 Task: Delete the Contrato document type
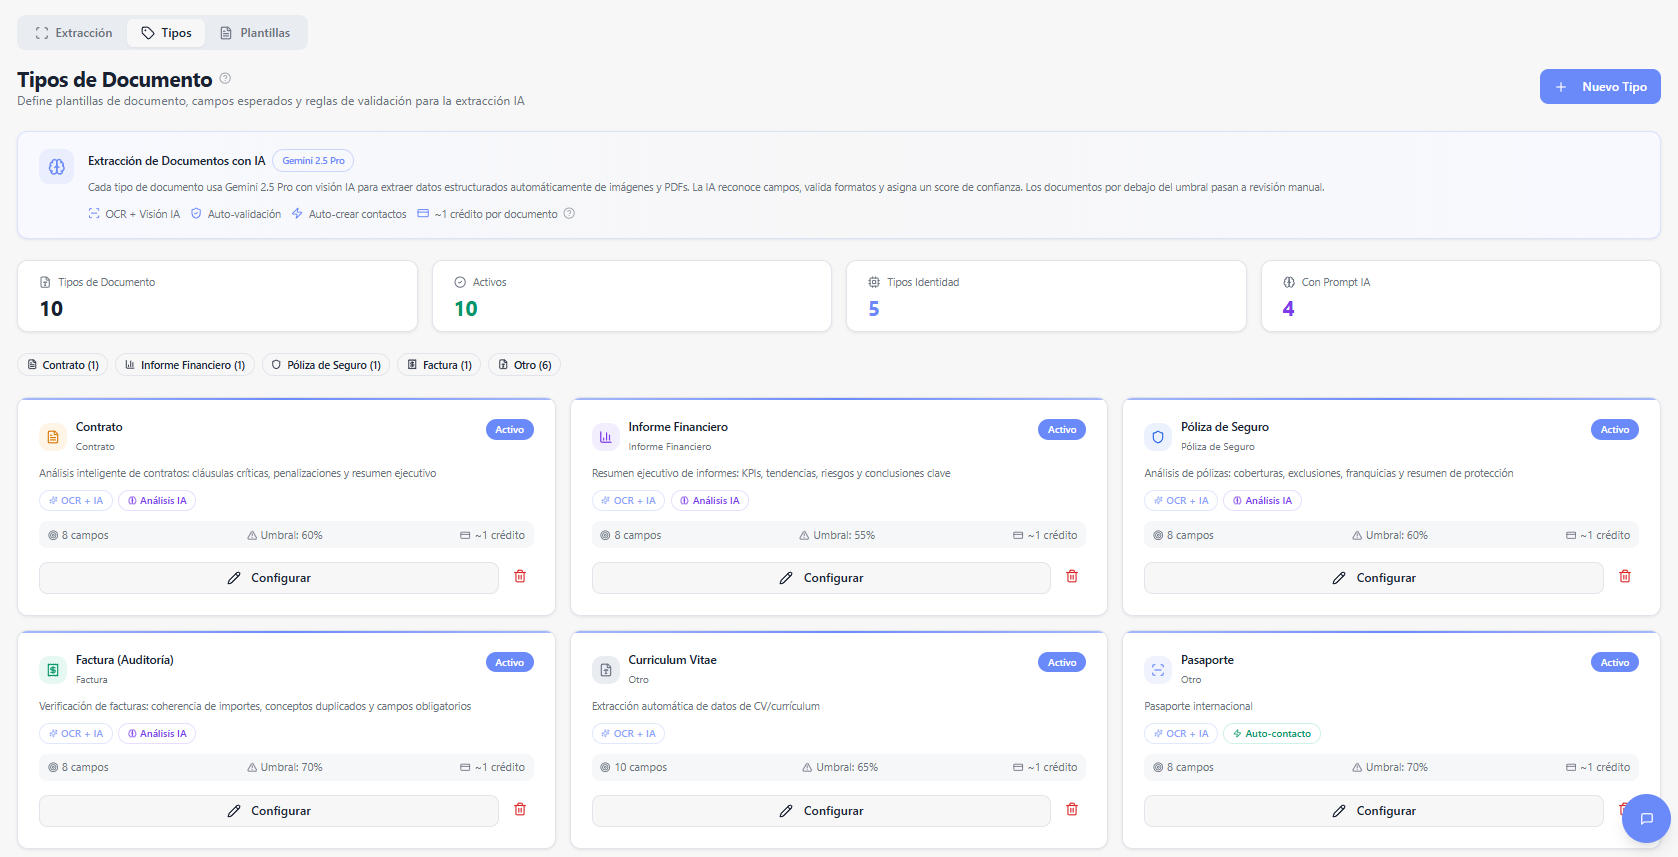coord(520,577)
